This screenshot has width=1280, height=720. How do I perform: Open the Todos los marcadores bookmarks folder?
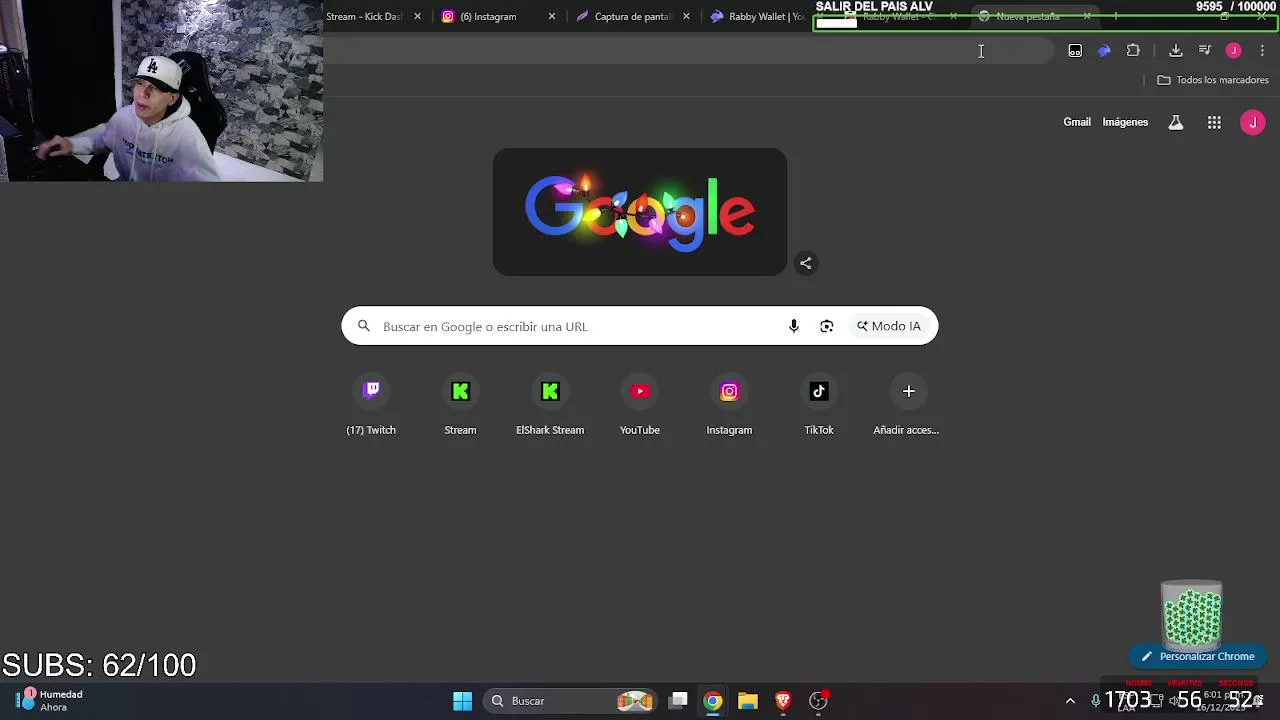(1213, 80)
